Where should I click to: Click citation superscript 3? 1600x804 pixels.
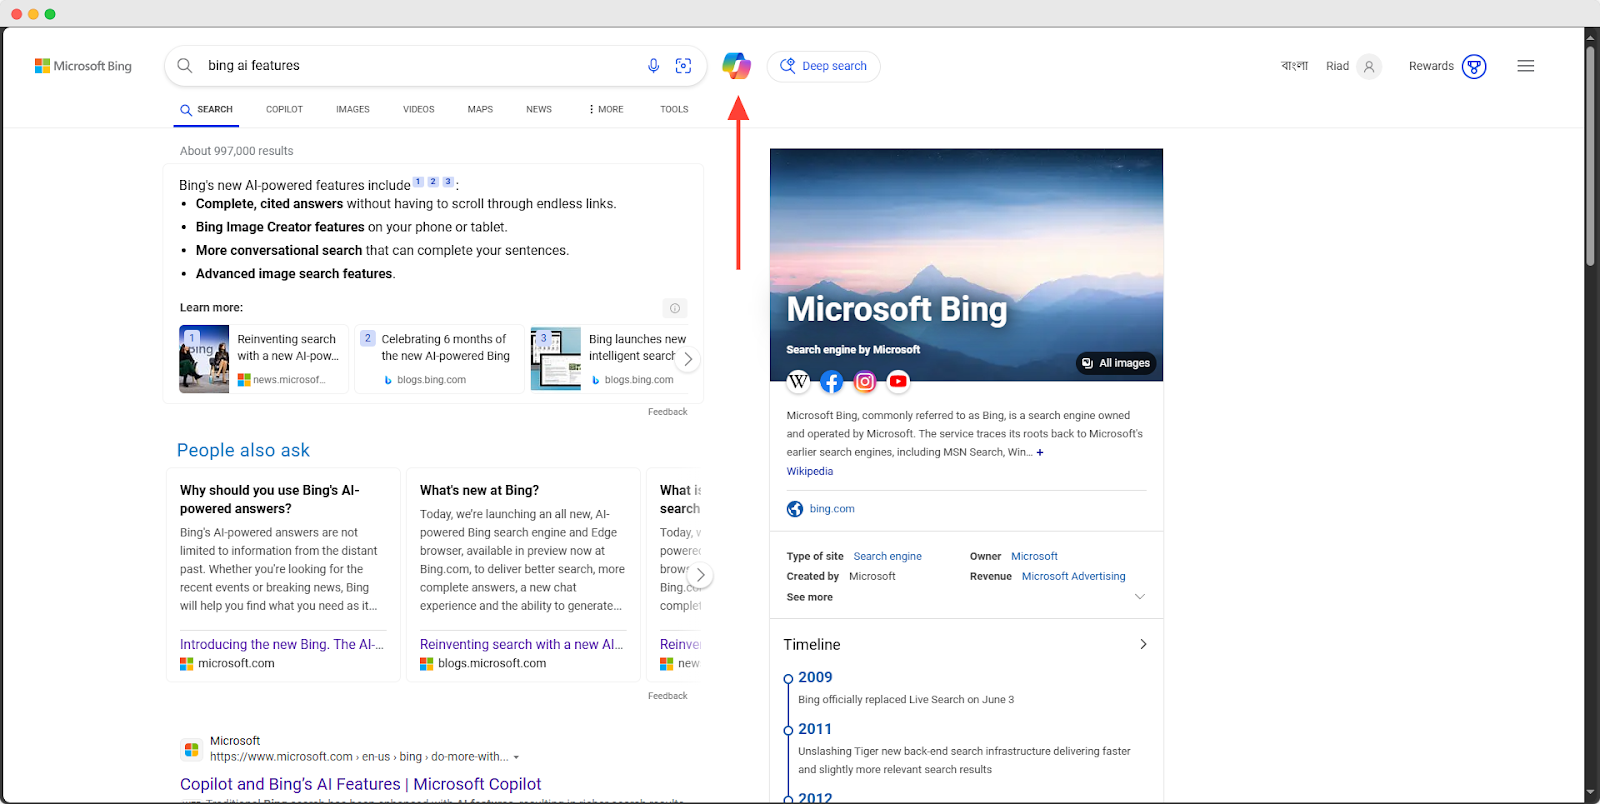(448, 182)
